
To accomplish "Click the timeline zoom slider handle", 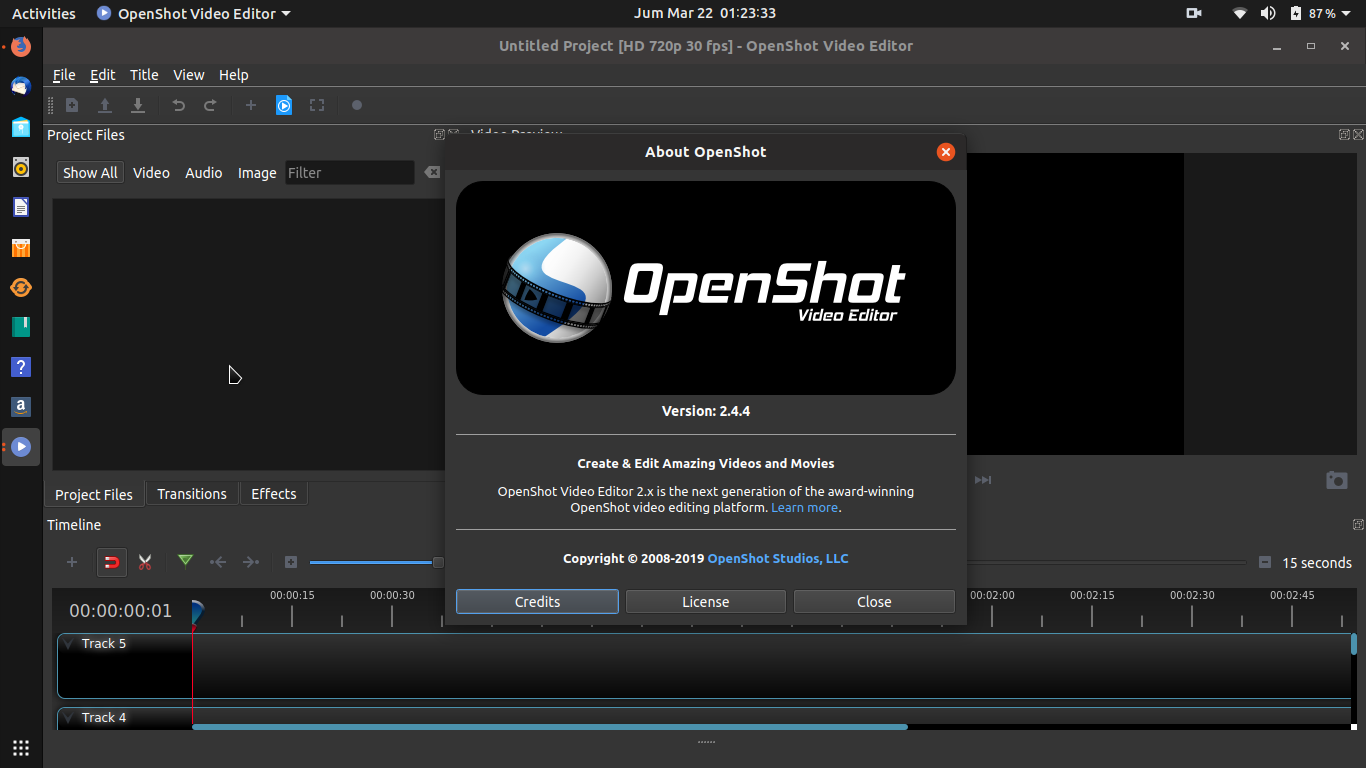I will (438, 563).
